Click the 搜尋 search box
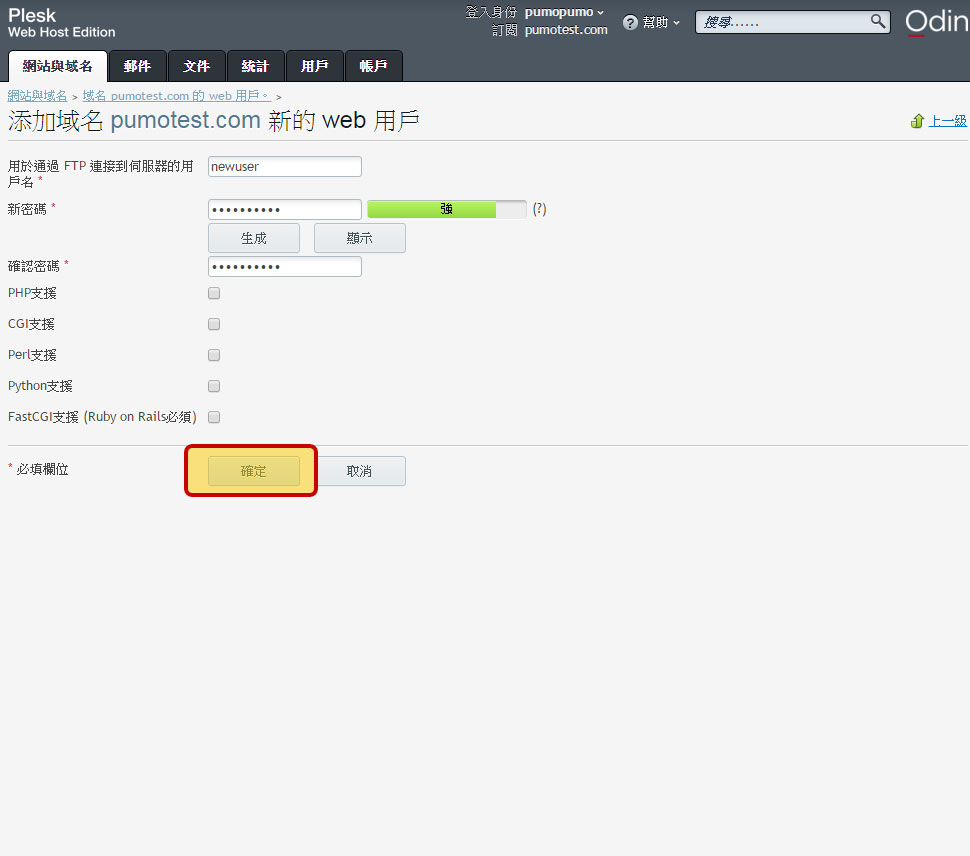 (x=792, y=22)
